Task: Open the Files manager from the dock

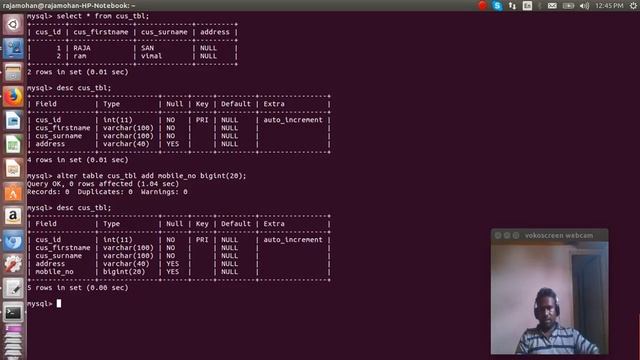Action: 13,73
